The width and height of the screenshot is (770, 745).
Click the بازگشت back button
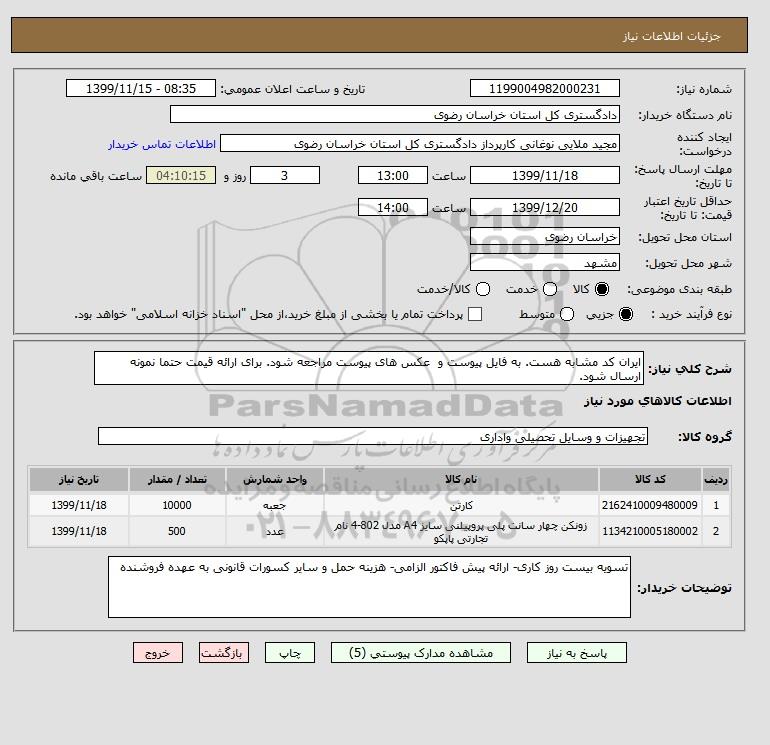click(224, 653)
